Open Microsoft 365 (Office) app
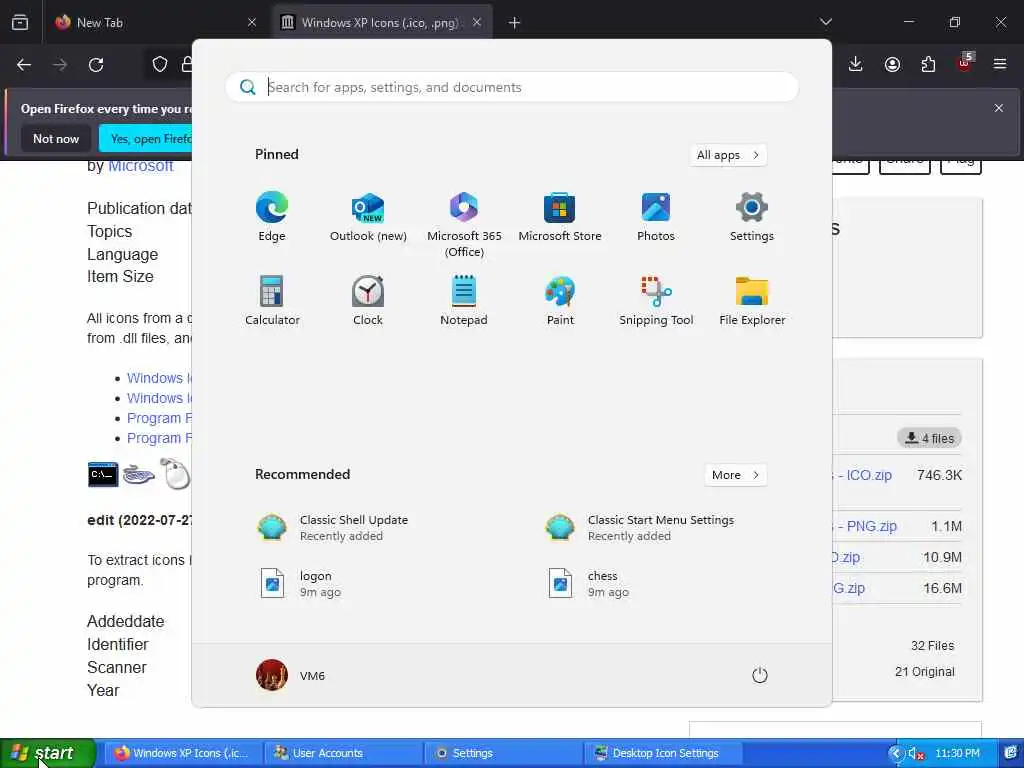The image size is (1024, 768). click(x=464, y=225)
